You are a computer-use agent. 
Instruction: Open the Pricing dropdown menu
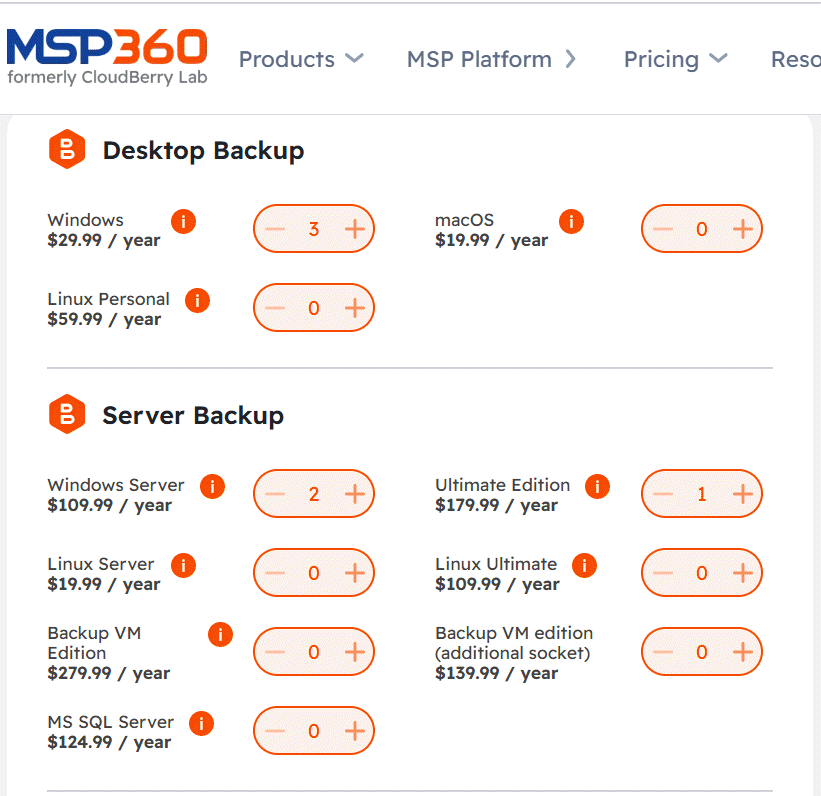(x=675, y=59)
